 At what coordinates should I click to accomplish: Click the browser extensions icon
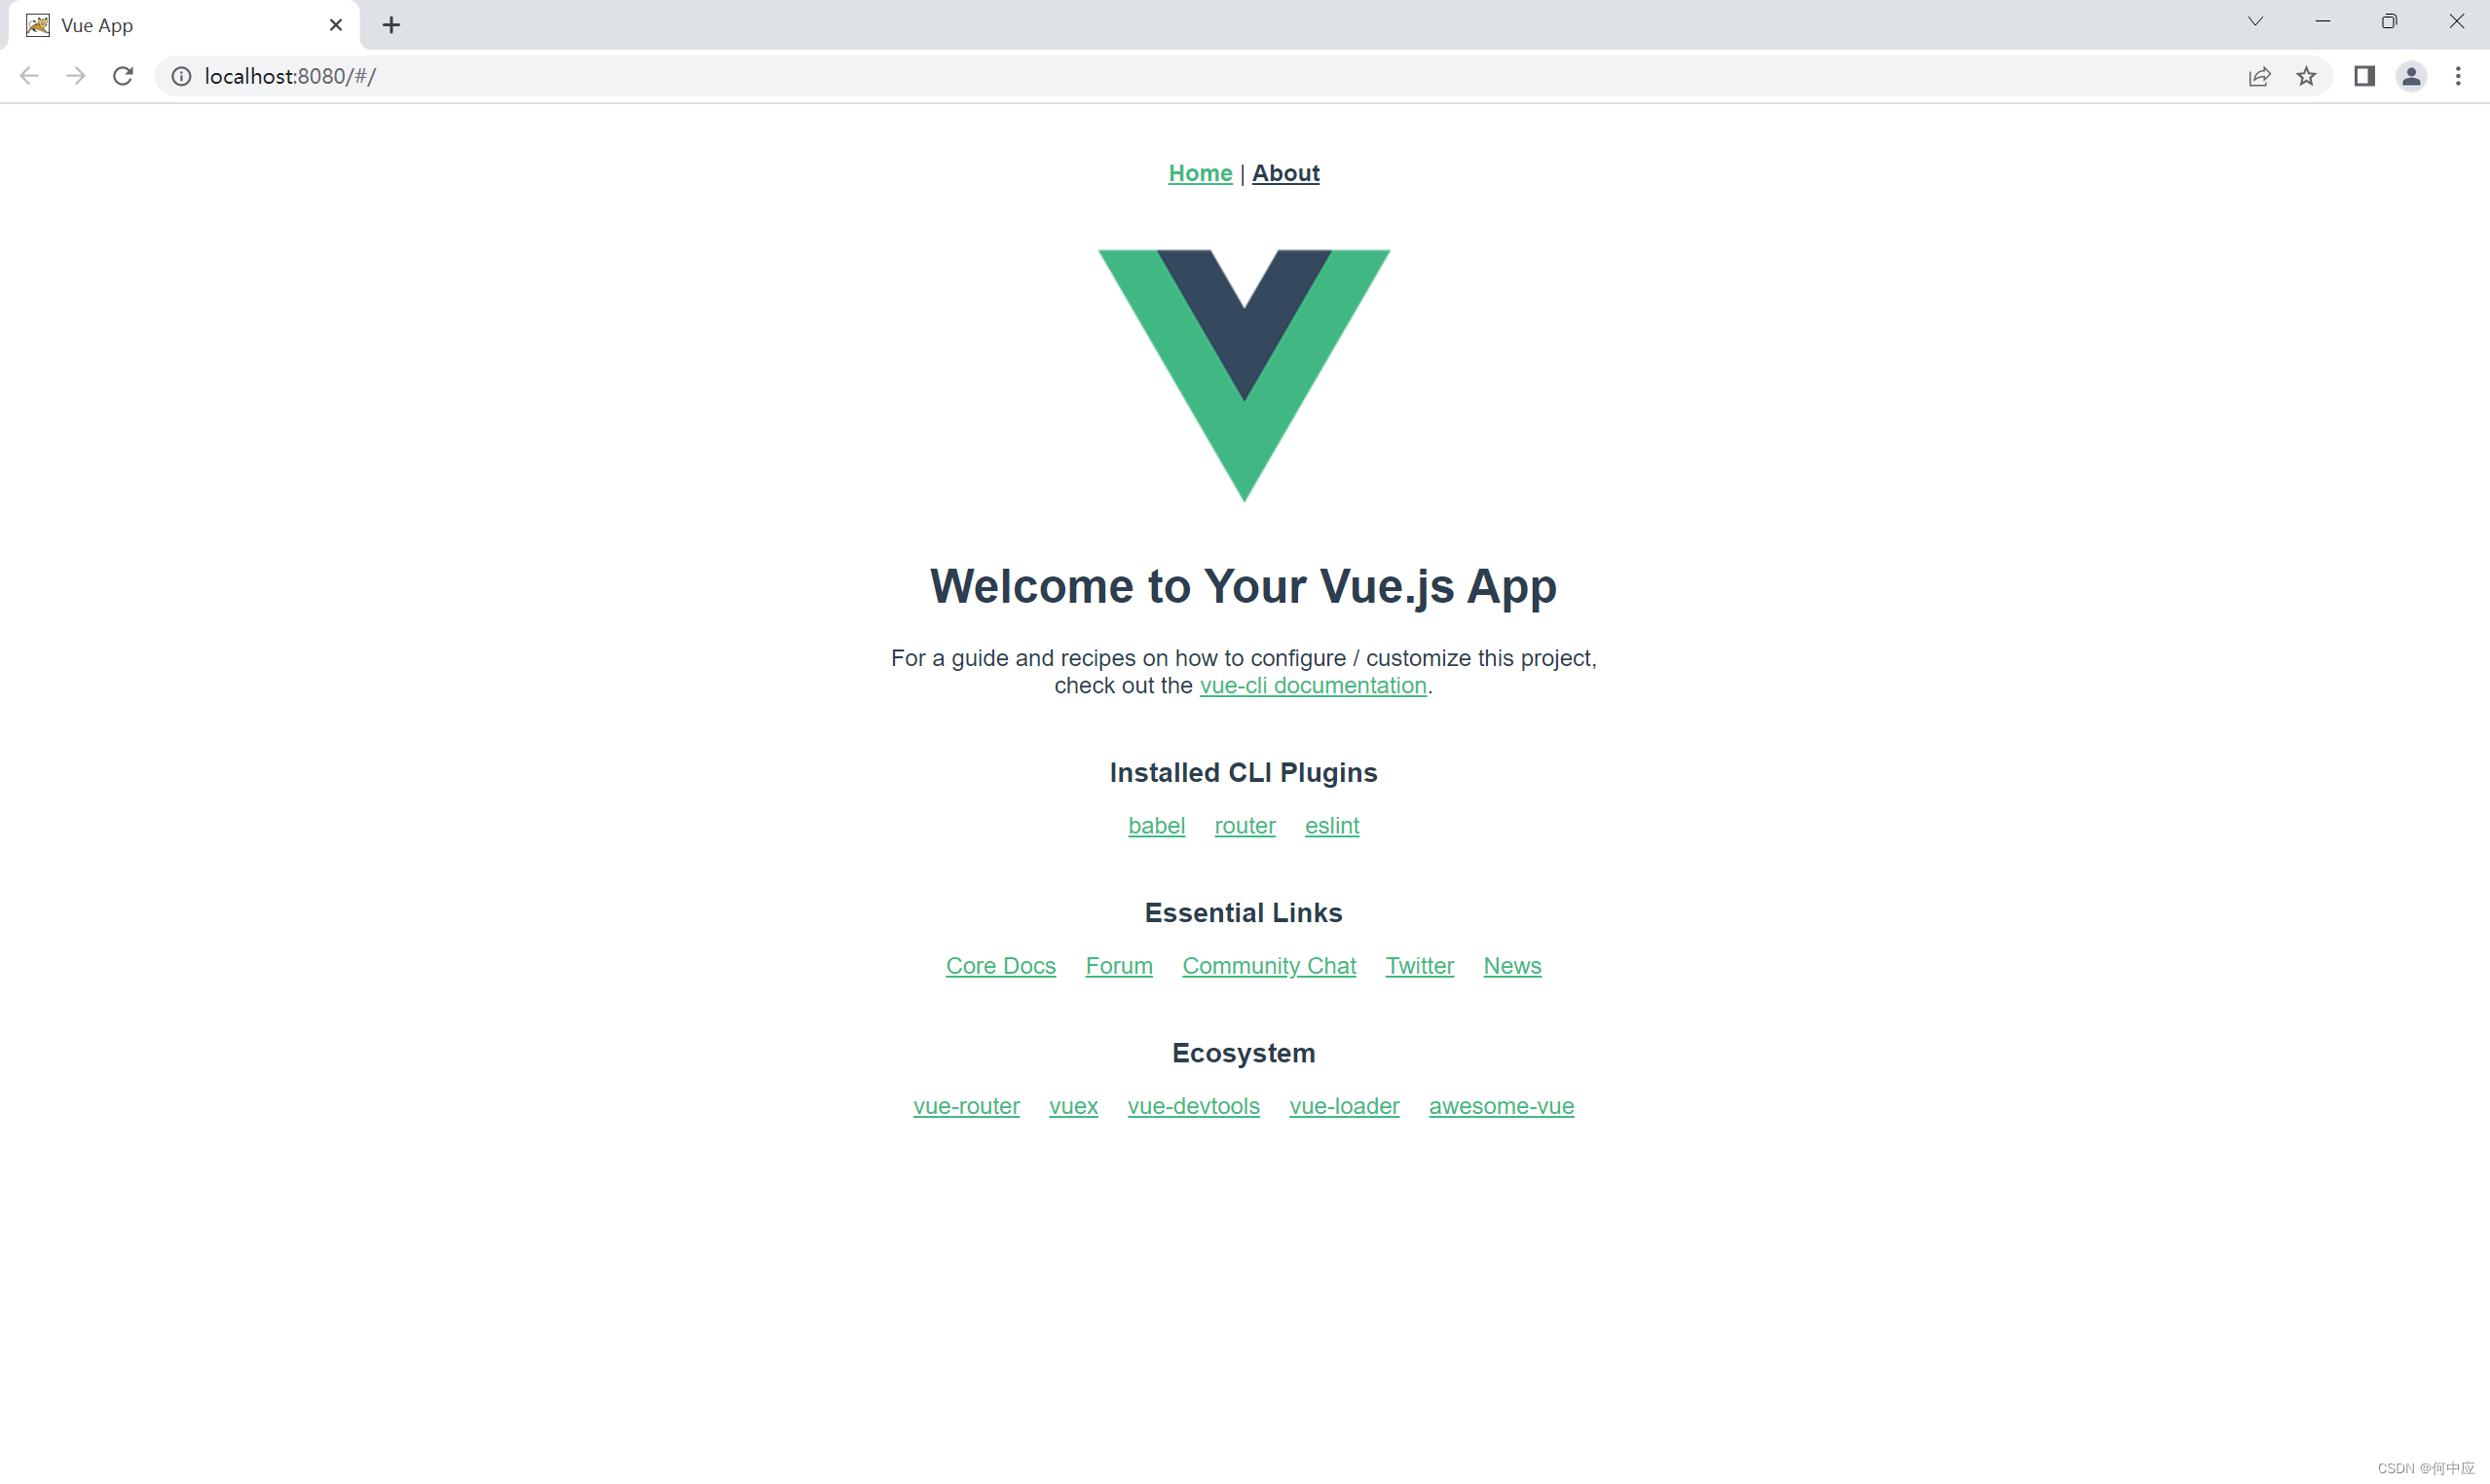tap(2361, 74)
